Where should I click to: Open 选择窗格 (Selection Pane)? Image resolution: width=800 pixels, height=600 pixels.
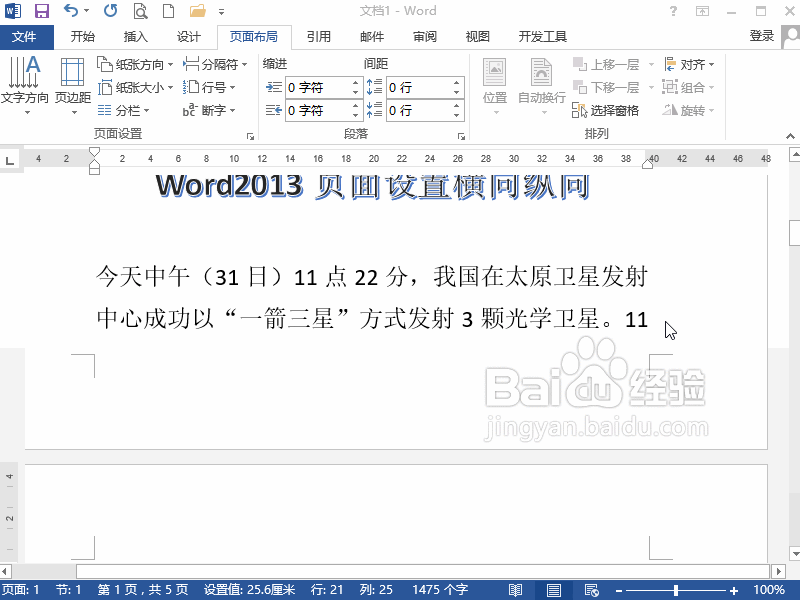click(x=611, y=110)
